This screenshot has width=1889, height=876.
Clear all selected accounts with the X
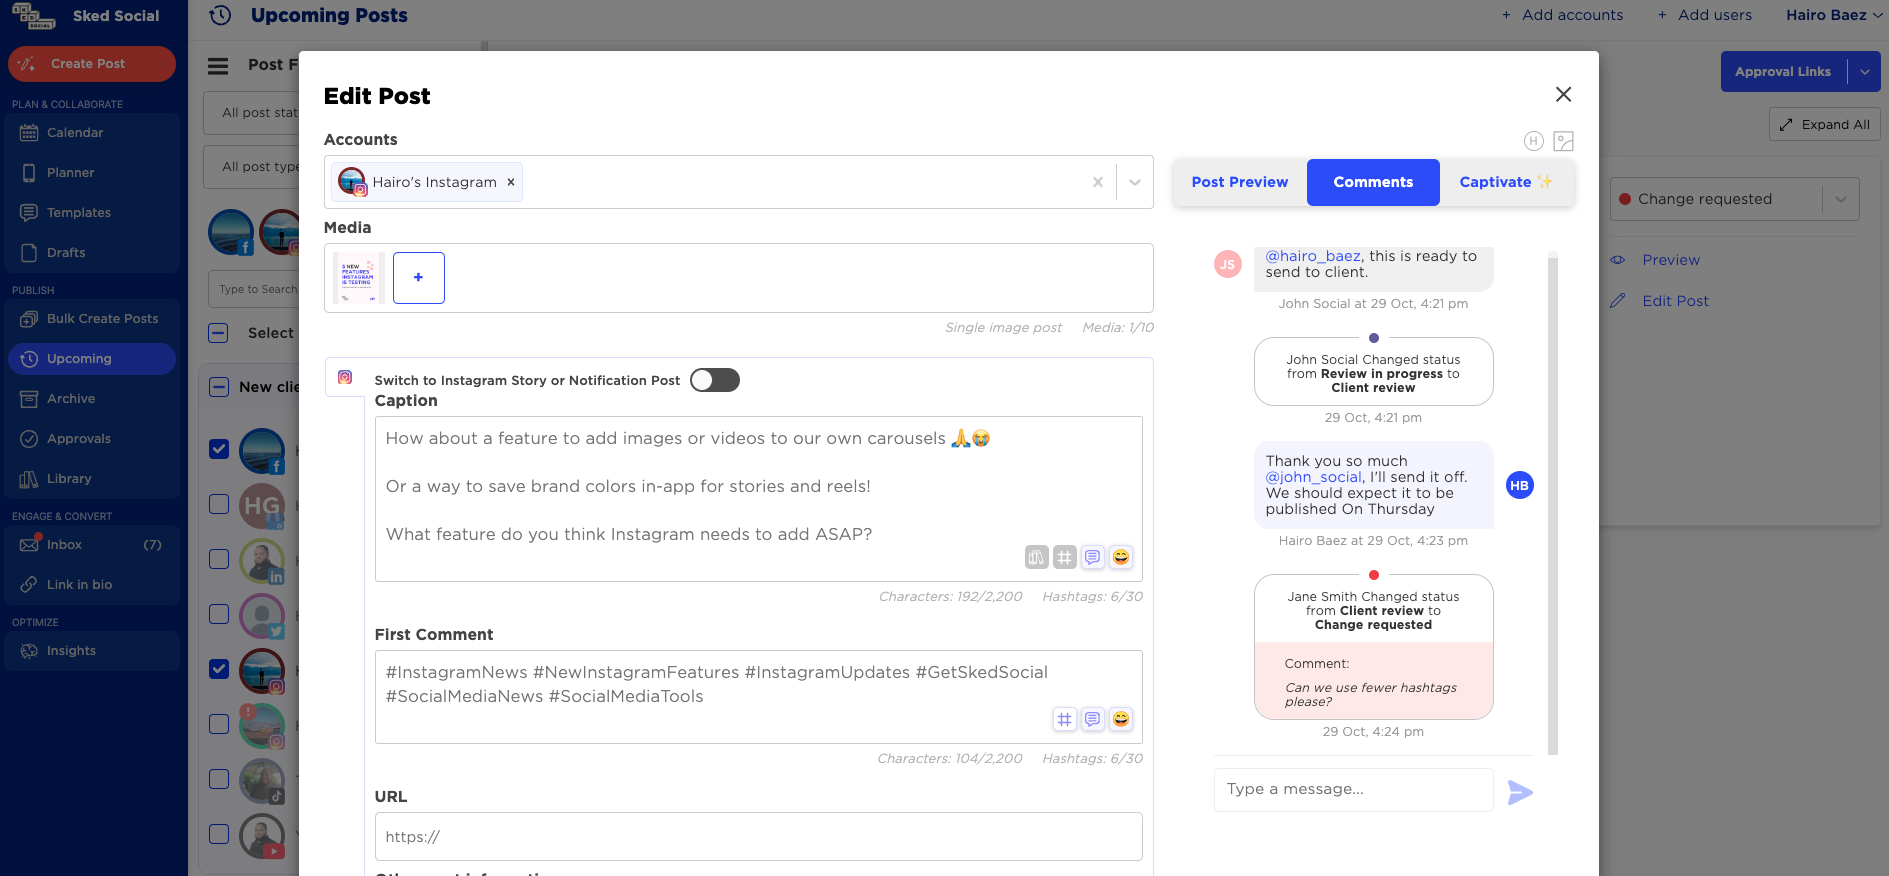click(1097, 182)
